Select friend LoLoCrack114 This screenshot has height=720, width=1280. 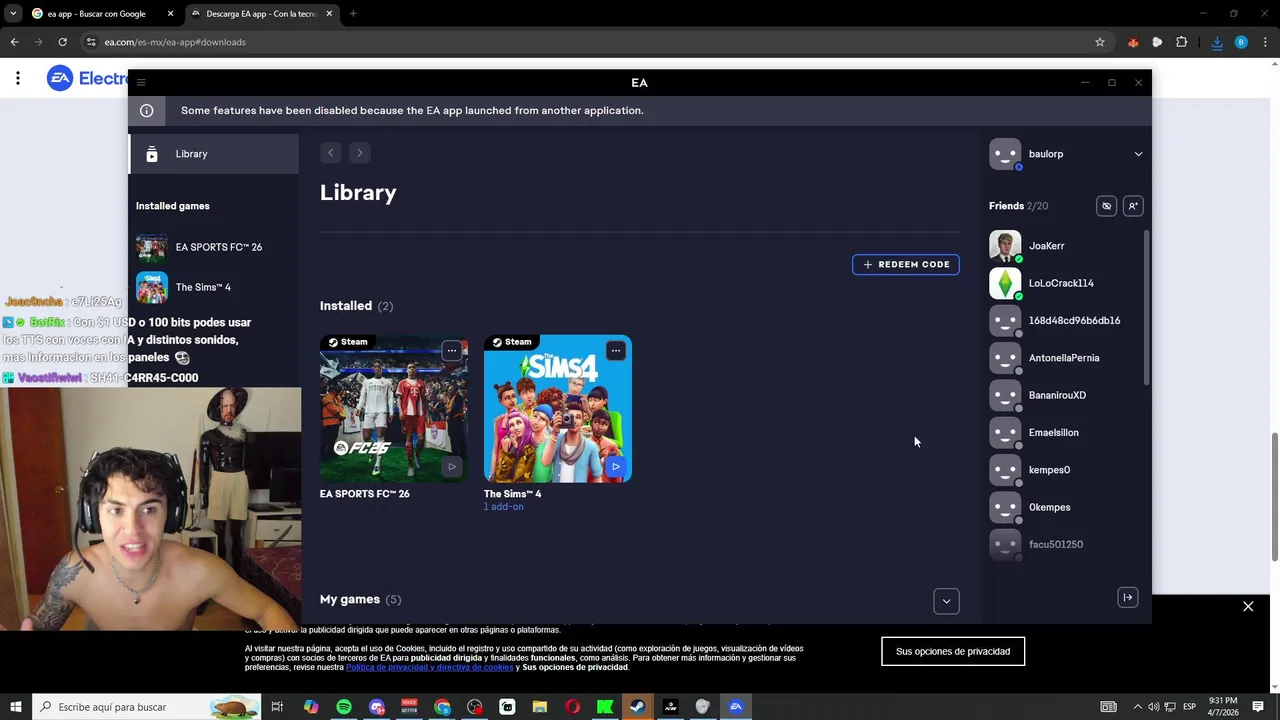[1064, 283]
